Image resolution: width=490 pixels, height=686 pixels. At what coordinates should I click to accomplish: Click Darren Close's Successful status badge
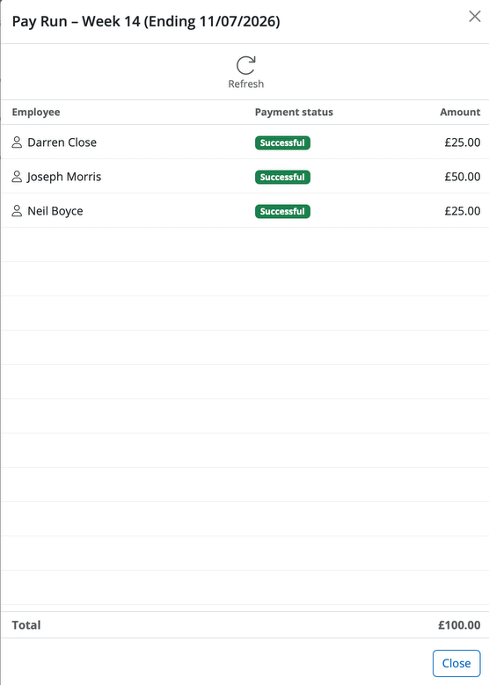click(283, 143)
